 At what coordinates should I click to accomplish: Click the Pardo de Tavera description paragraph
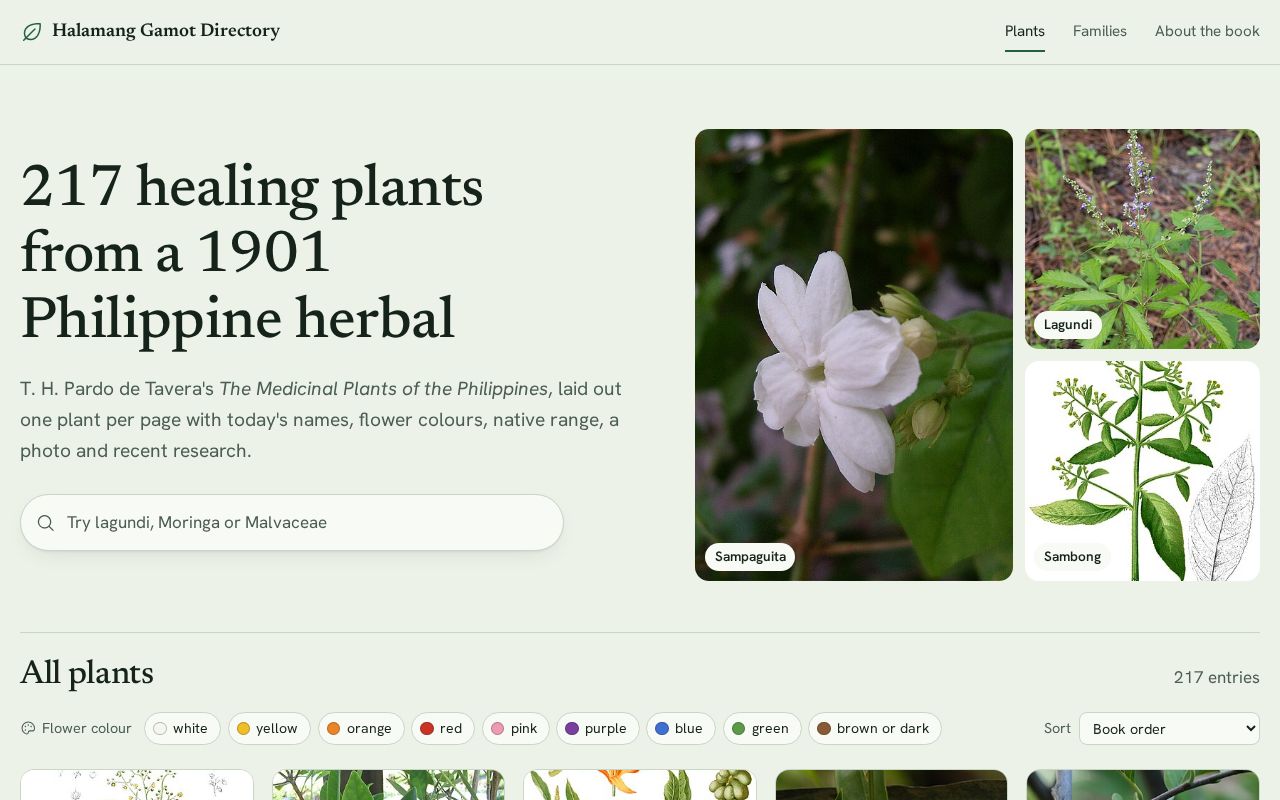click(321, 420)
